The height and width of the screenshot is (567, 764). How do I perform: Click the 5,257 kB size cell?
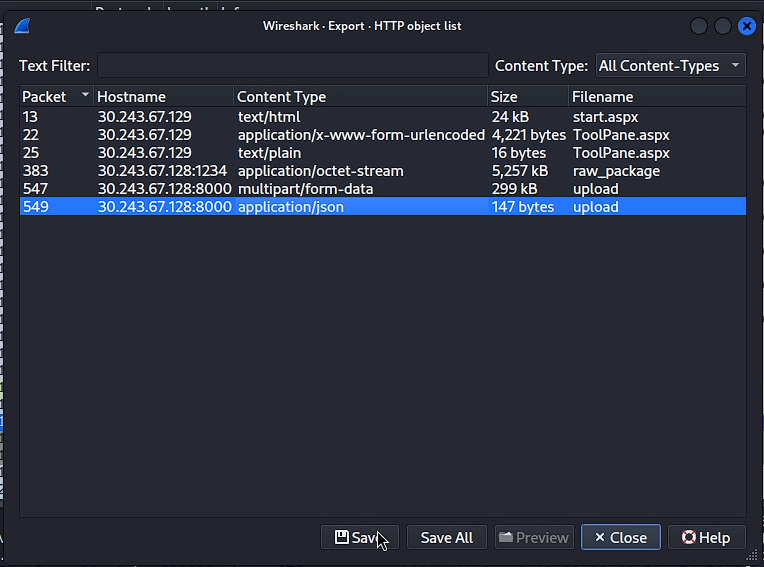pos(520,171)
